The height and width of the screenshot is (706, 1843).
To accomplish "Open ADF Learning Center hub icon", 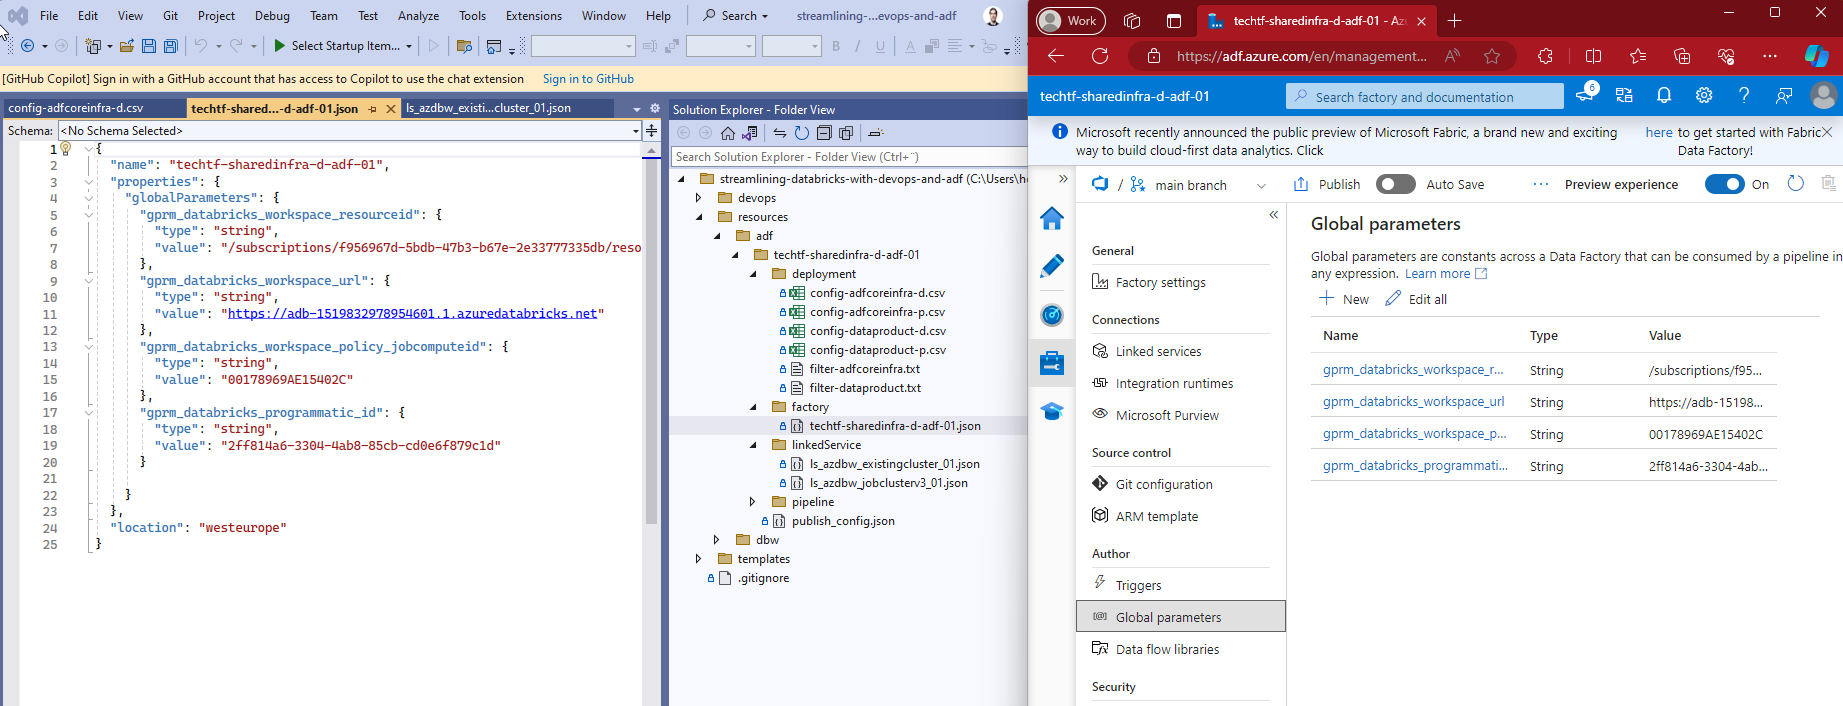I will point(1052,412).
